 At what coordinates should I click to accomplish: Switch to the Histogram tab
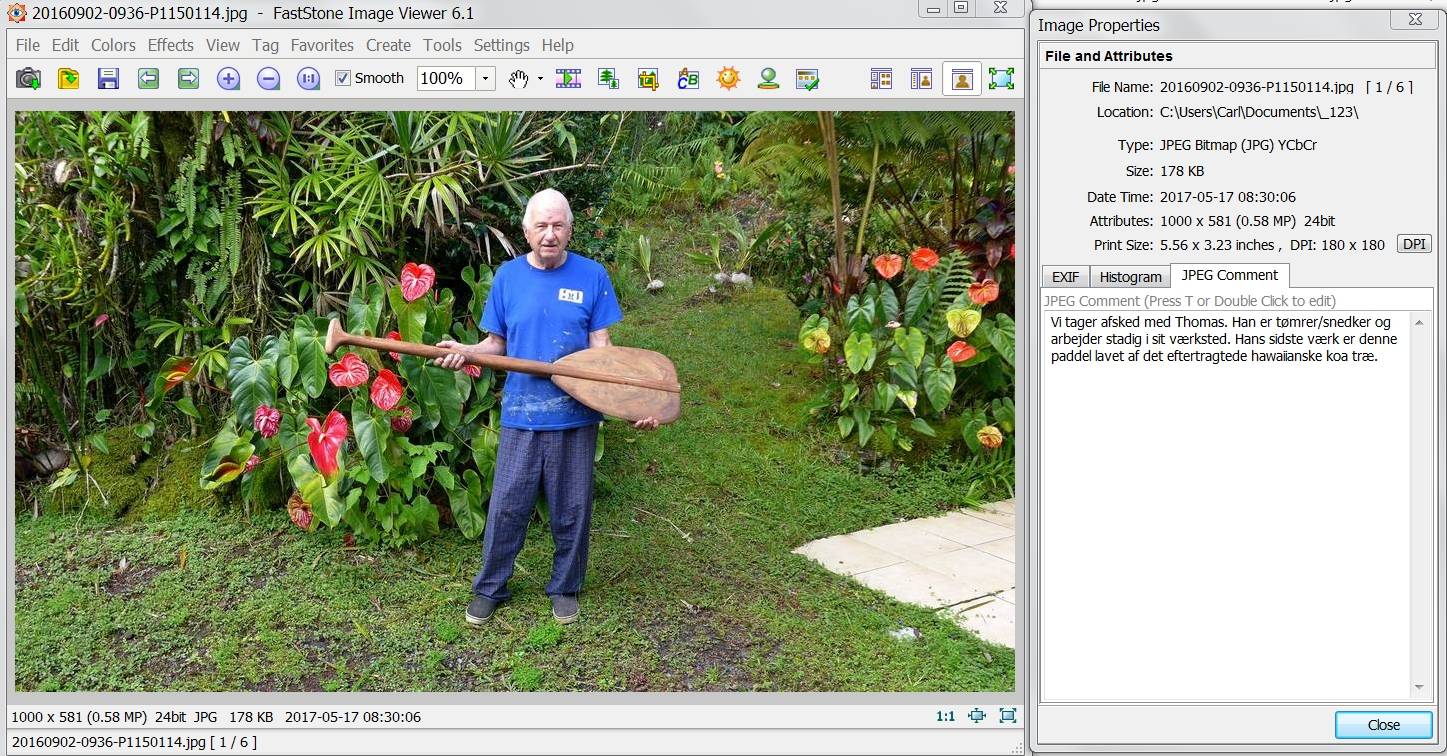click(x=1130, y=277)
